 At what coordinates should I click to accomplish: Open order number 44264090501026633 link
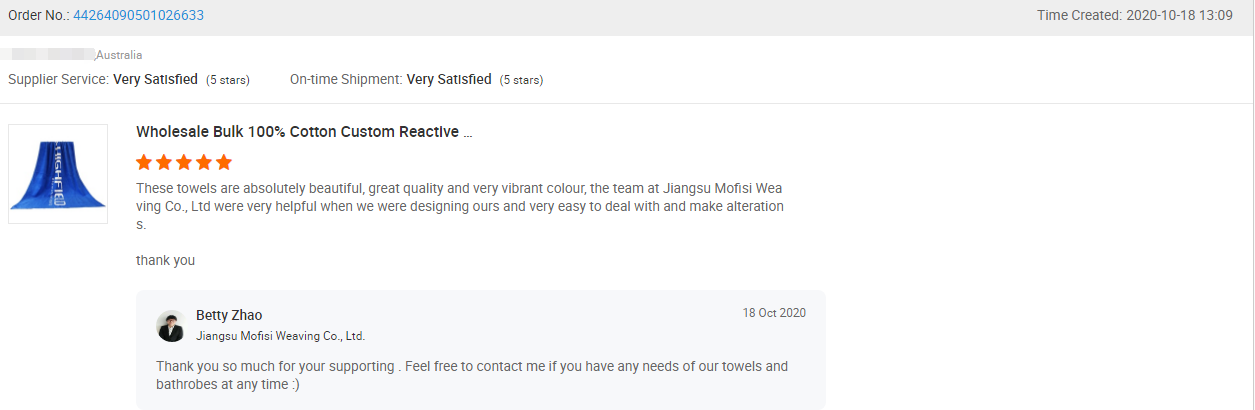pos(139,15)
